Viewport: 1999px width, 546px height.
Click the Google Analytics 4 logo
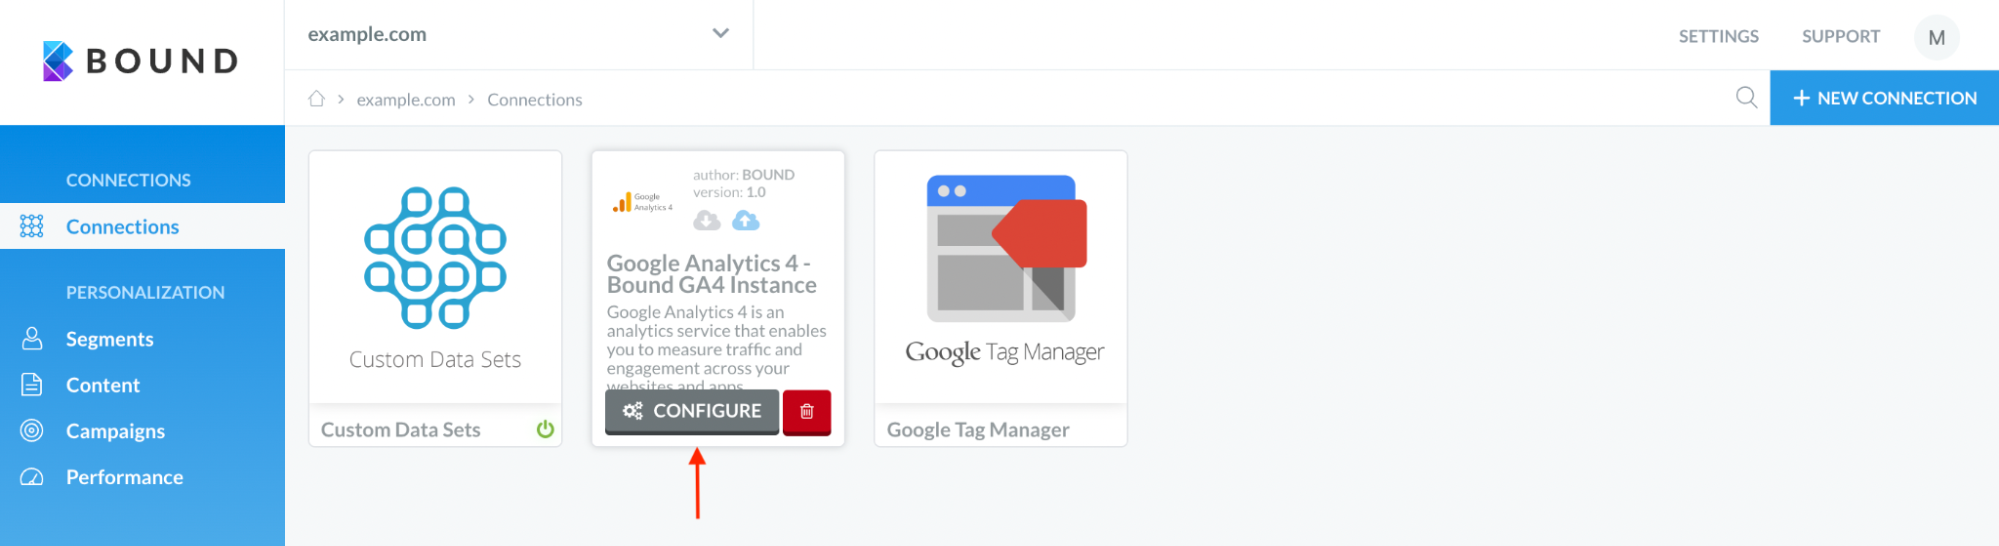(x=643, y=202)
